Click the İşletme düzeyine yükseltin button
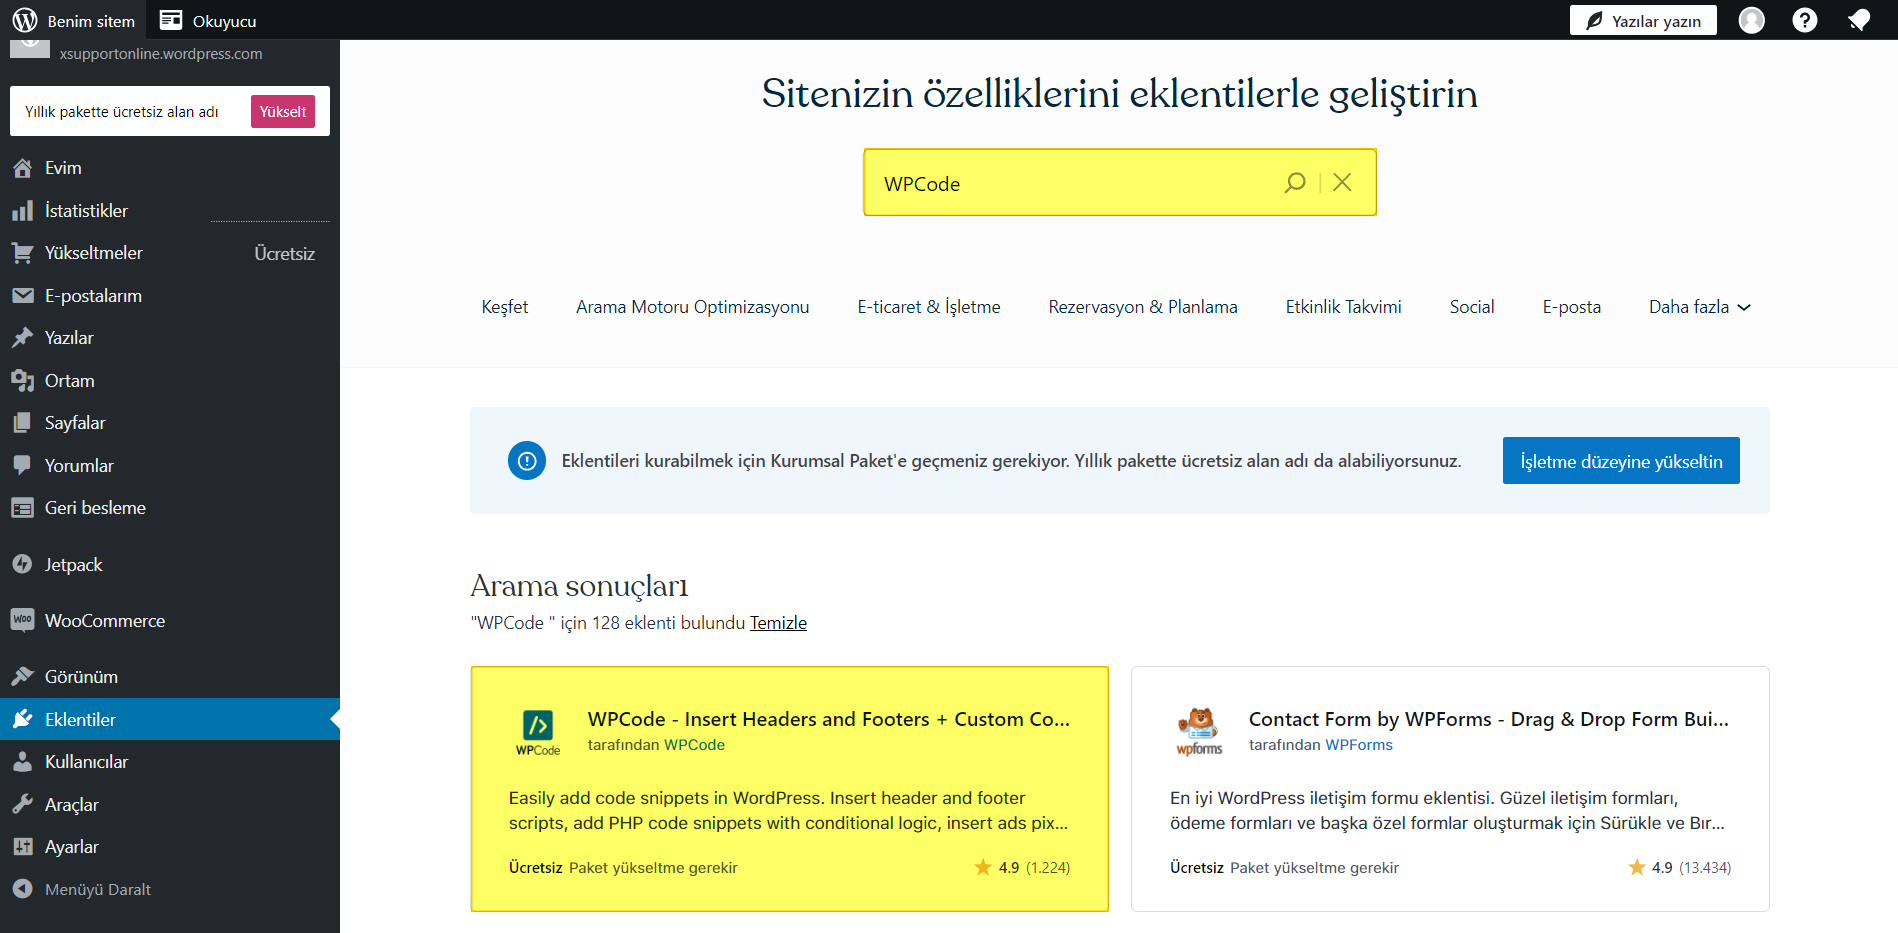 pos(1620,461)
